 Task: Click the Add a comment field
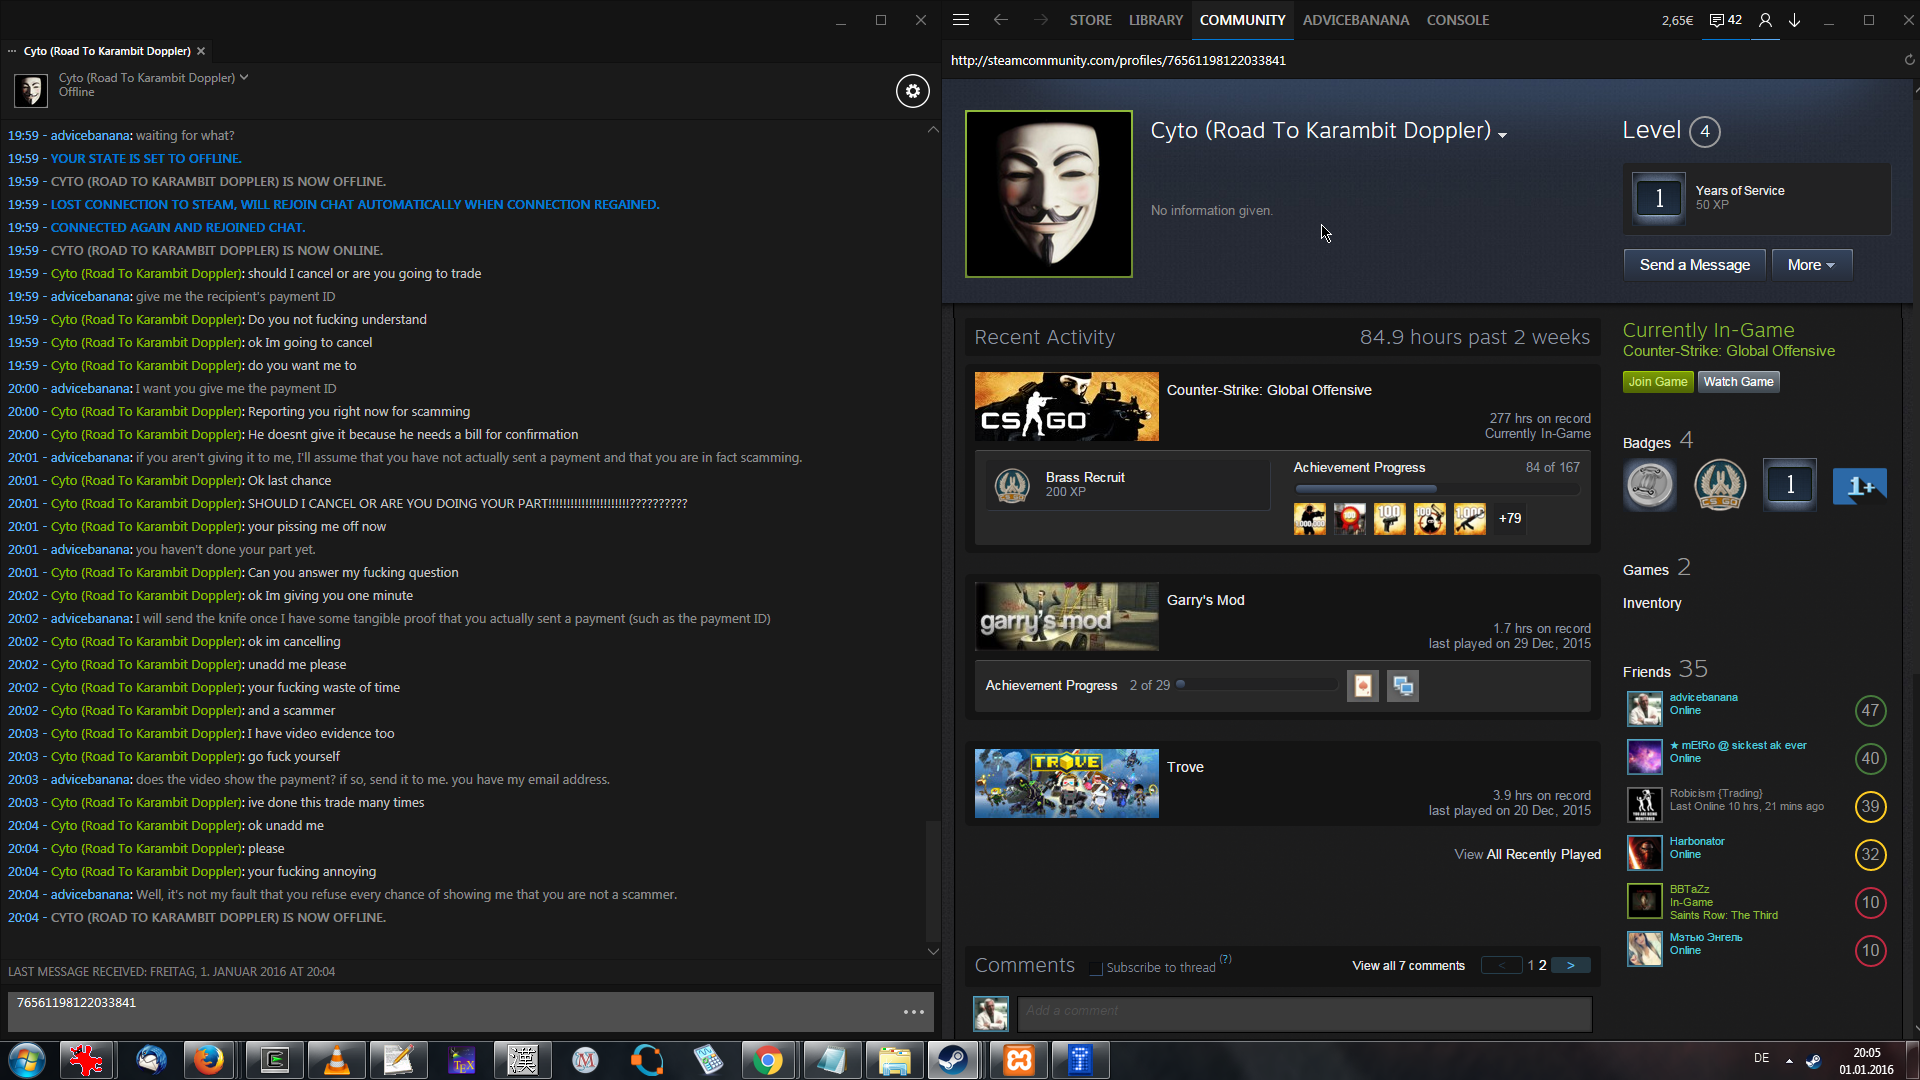pyautogui.click(x=1304, y=1012)
